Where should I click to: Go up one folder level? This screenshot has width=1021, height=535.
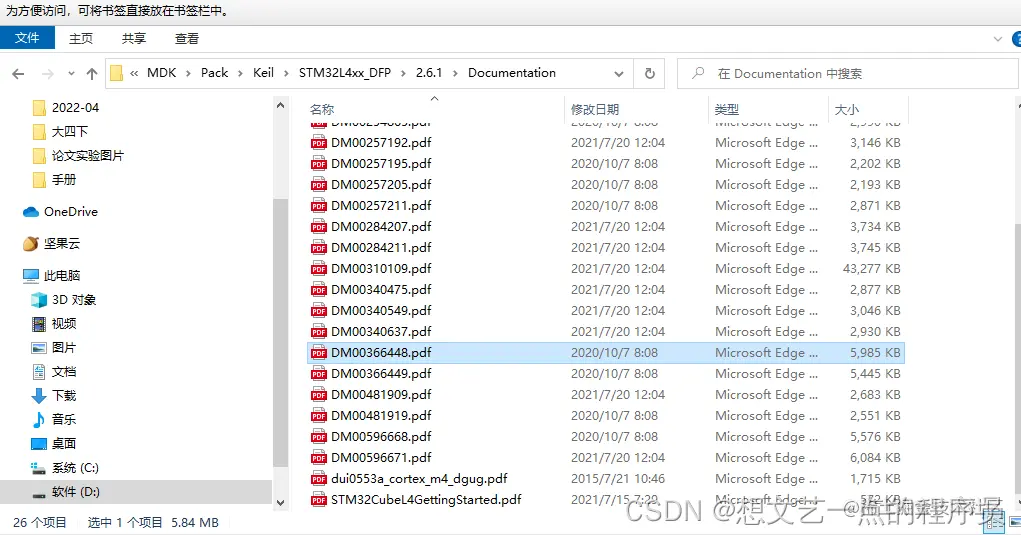click(92, 74)
